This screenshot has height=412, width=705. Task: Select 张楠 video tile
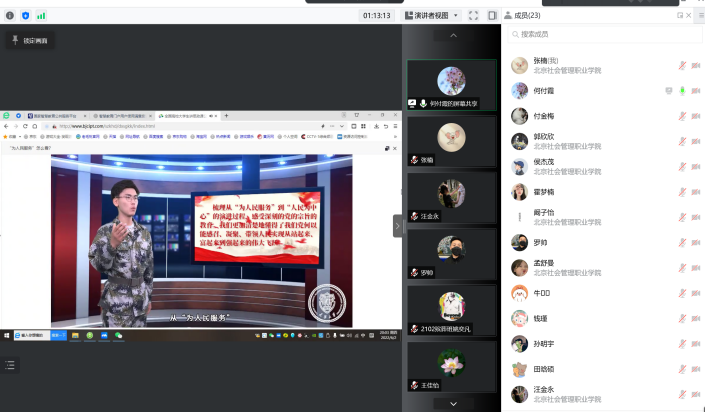451,141
